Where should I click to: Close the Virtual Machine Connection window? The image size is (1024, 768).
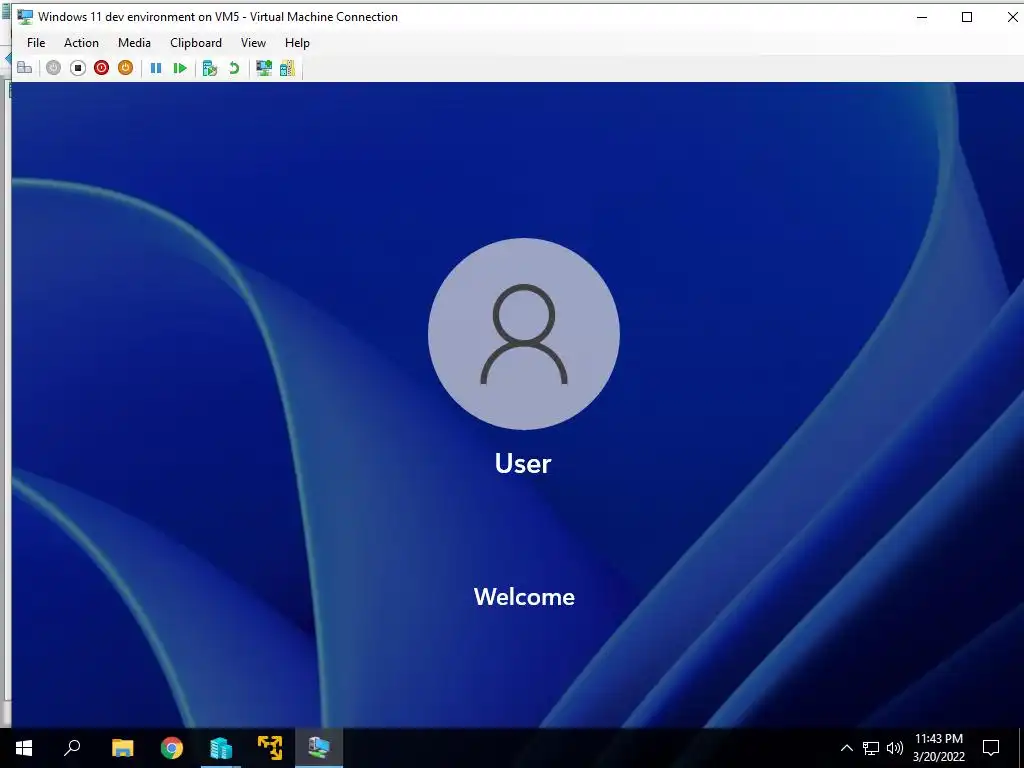pos(1012,17)
